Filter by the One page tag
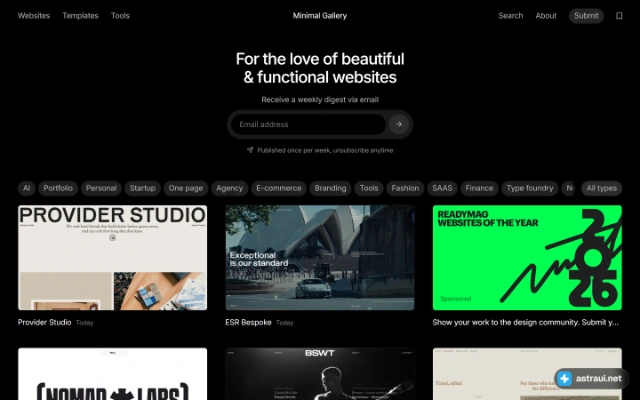This screenshot has width=640, height=400. (186, 188)
